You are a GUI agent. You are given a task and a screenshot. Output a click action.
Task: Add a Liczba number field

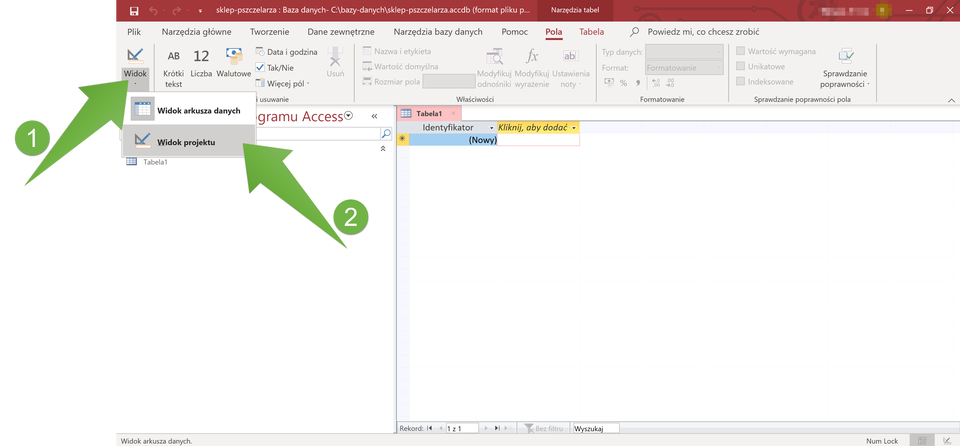[201, 57]
